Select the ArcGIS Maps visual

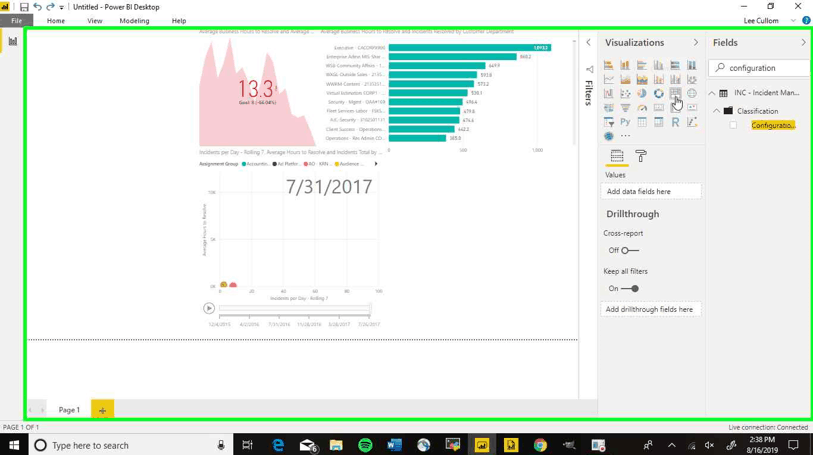point(608,136)
